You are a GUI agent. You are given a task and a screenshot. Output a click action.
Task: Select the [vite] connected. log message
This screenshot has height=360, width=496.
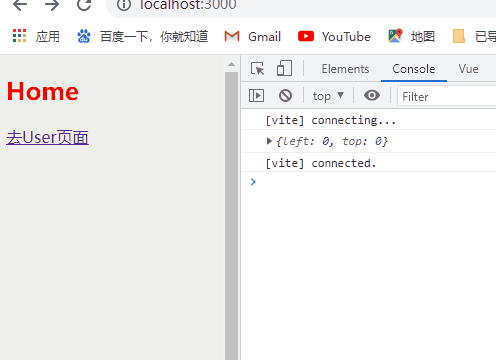[321, 163]
